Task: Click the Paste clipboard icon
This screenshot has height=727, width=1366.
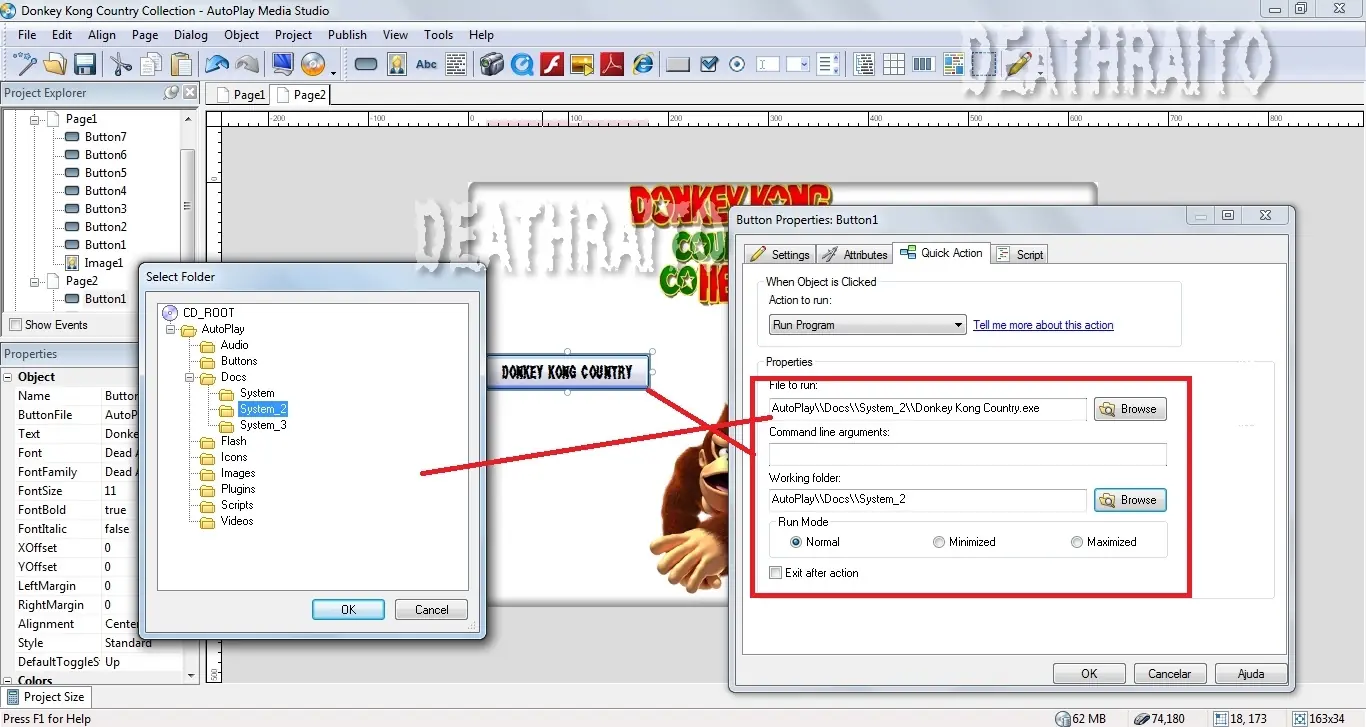Action: (x=181, y=65)
